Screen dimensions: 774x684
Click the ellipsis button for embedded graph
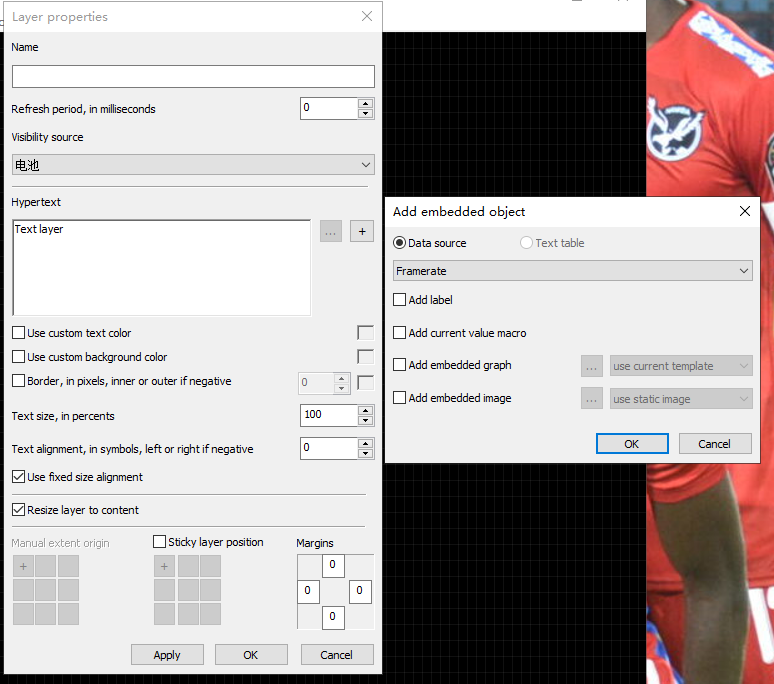click(x=592, y=366)
